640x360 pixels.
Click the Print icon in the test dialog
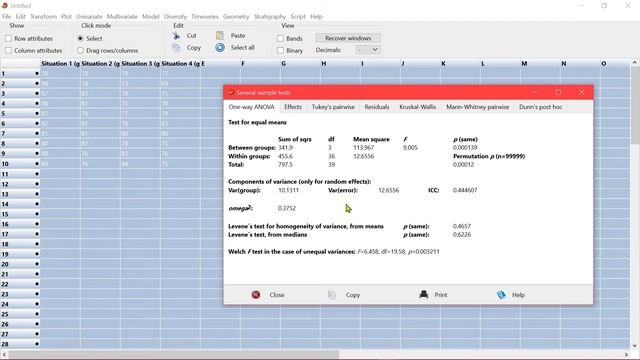point(424,294)
